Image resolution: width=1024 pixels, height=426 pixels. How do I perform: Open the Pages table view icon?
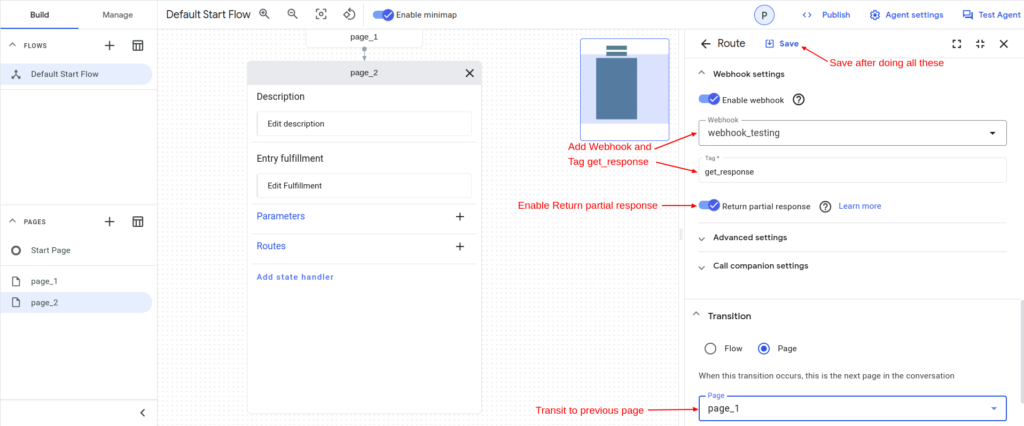(138, 222)
